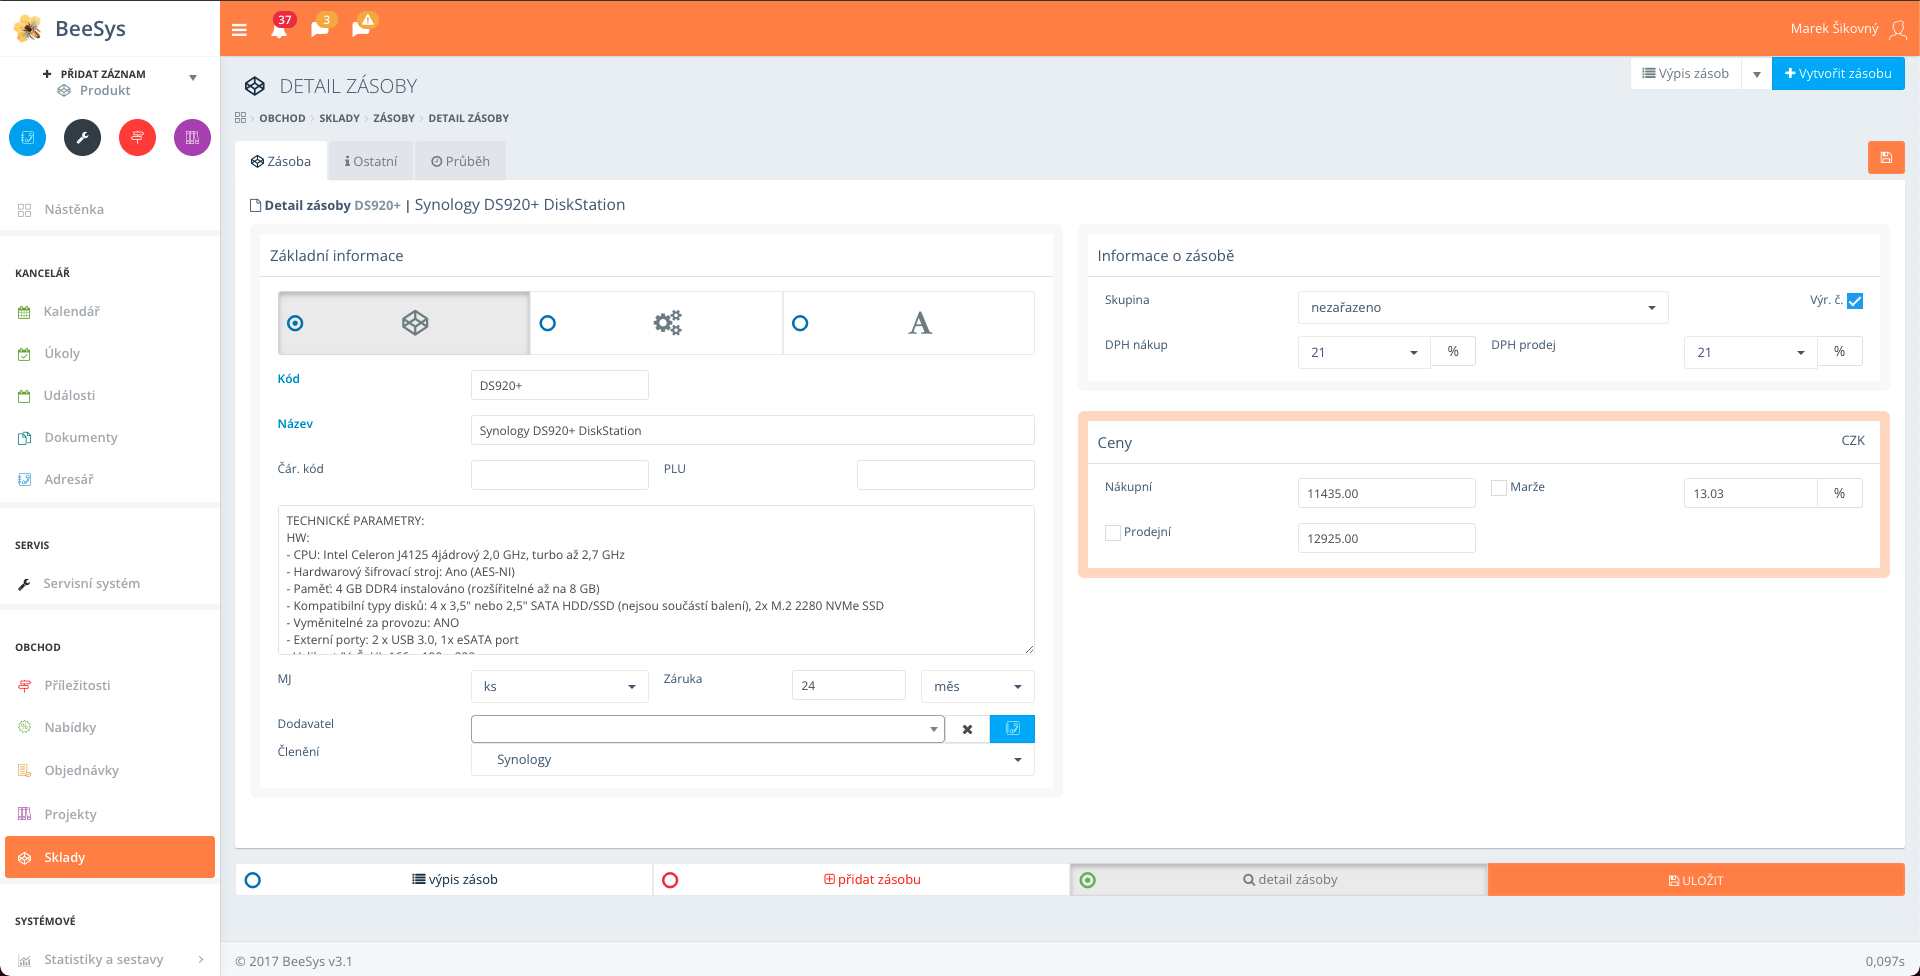Go to OBCHOD in the breadcrumb
Viewport: 1920px width, 976px height.
point(282,118)
